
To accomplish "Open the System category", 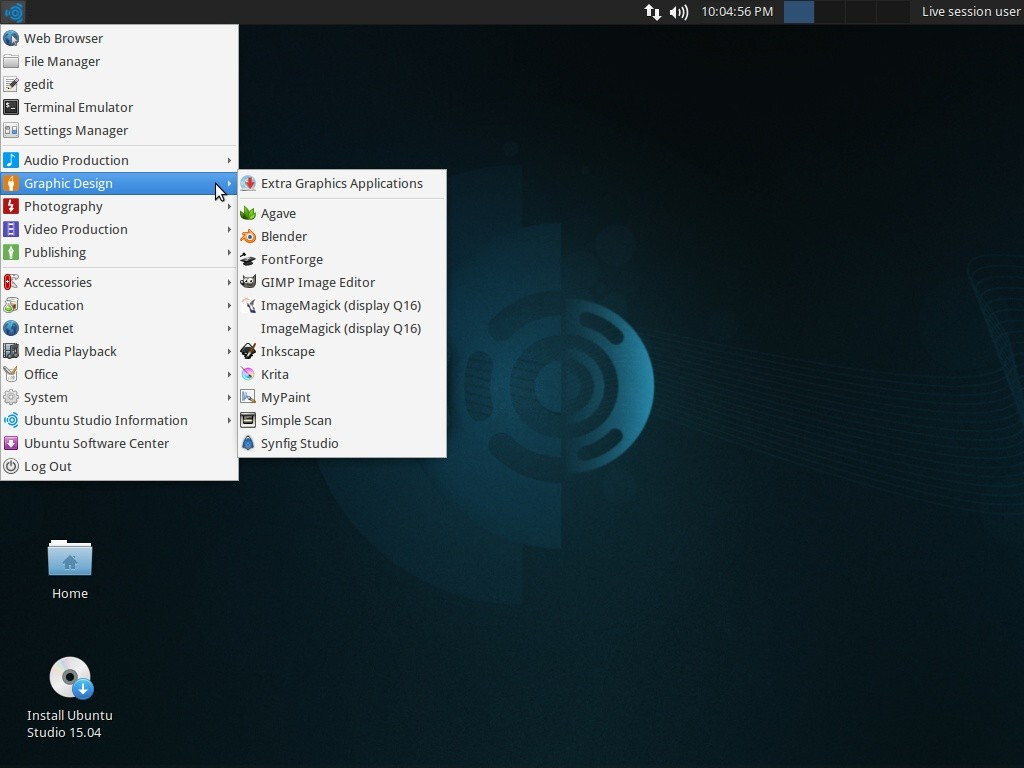I will click(119, 397).
